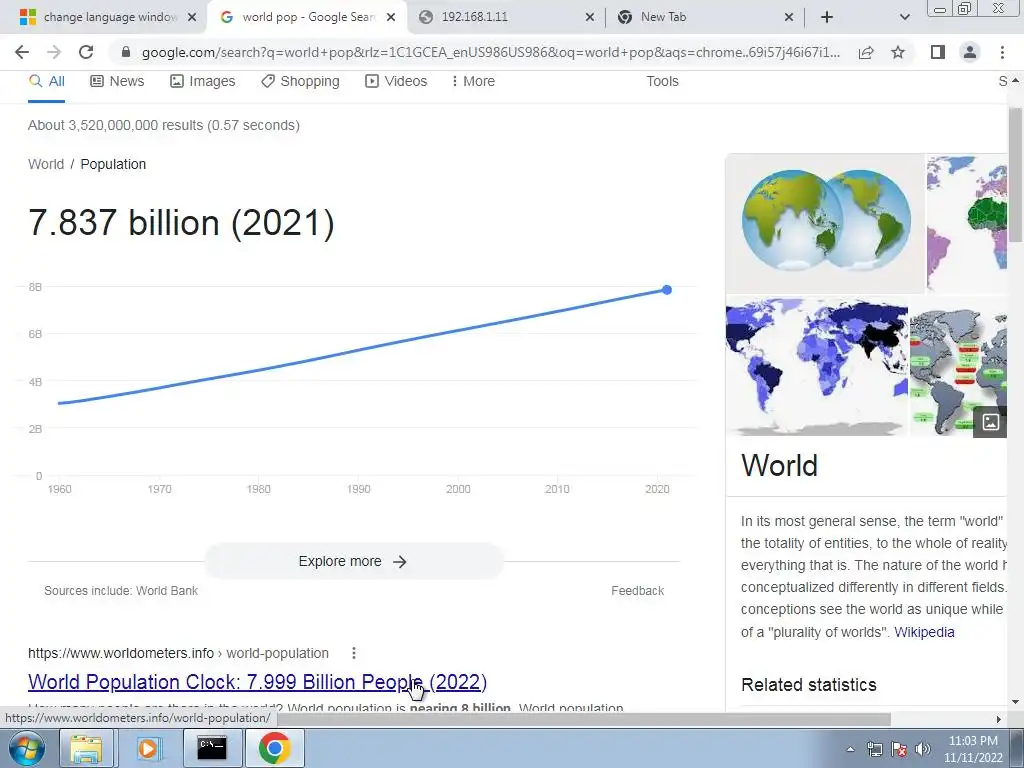The image size is (1024, 768).
Task: Click the browser forward arrow
Action: (54, 52)
